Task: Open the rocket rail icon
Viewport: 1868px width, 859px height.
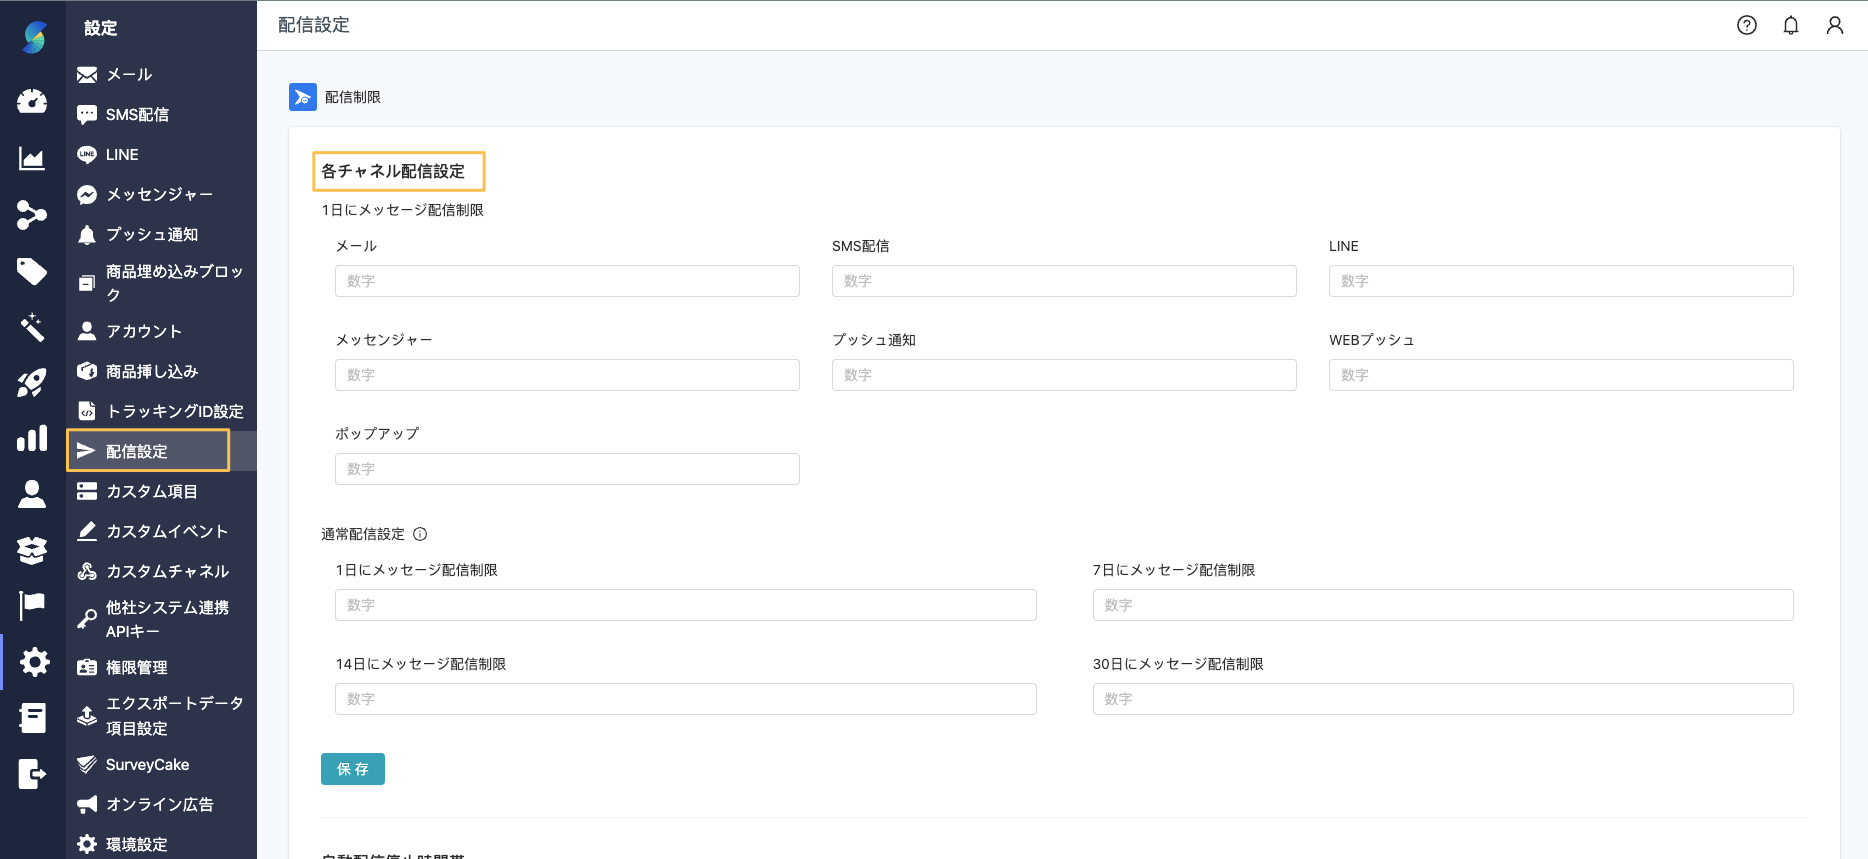Action: [32, 382]
